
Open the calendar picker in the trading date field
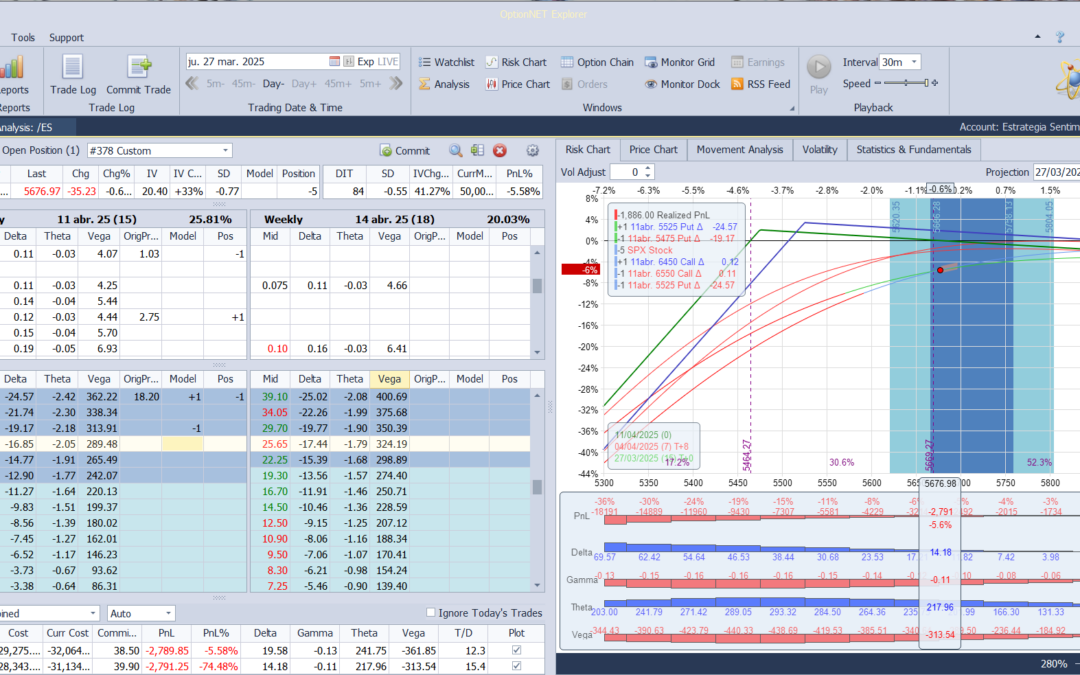(x=334, y=61)
